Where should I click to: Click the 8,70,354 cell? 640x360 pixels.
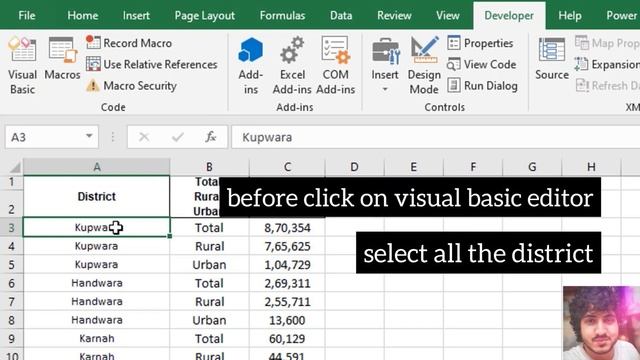click(287, 227)
